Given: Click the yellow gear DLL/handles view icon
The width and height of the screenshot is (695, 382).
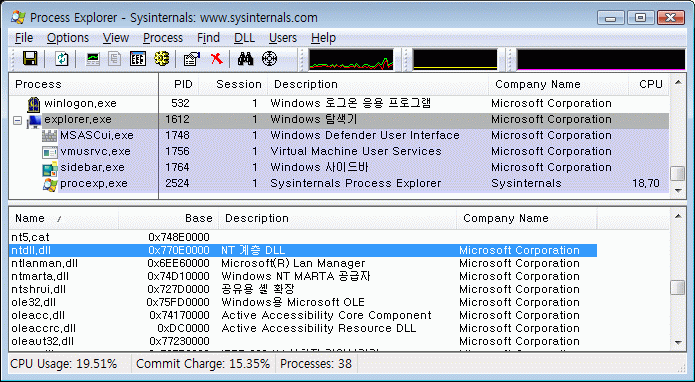Looking at the screenshot, I should [162, 58].
